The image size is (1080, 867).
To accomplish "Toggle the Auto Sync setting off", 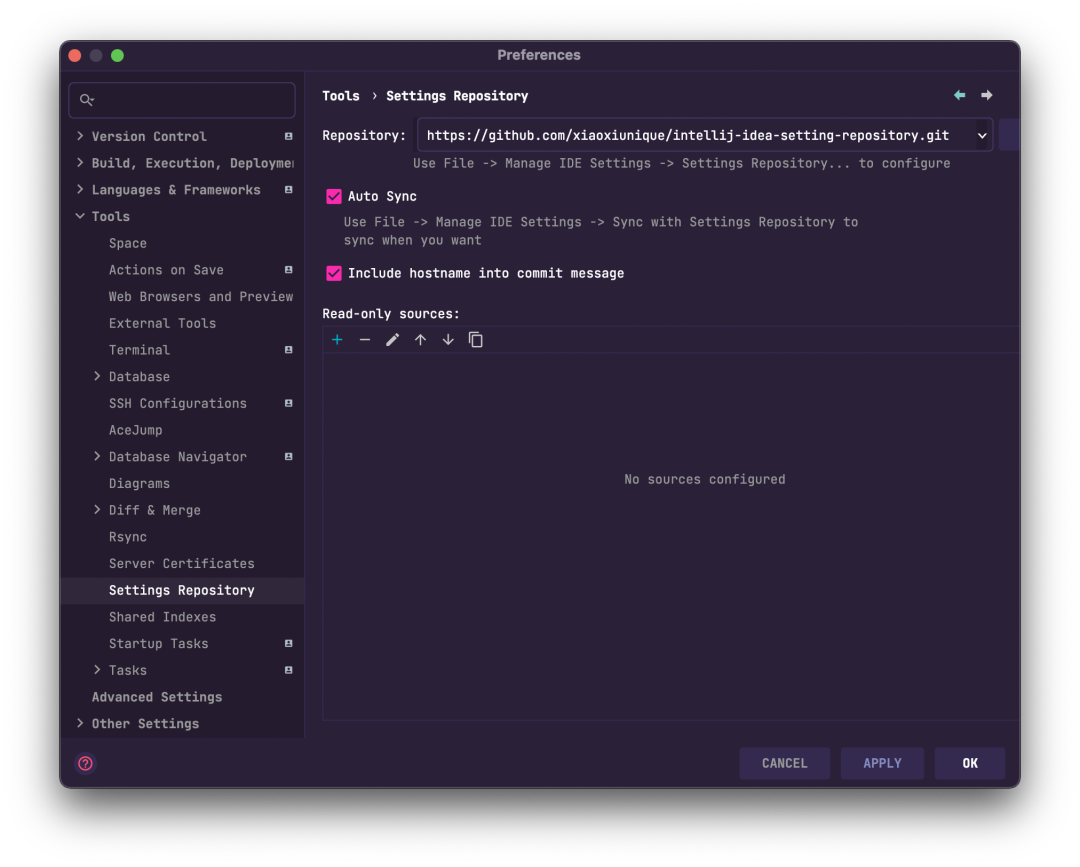I will pyautogui.click(x=333, y=196).
